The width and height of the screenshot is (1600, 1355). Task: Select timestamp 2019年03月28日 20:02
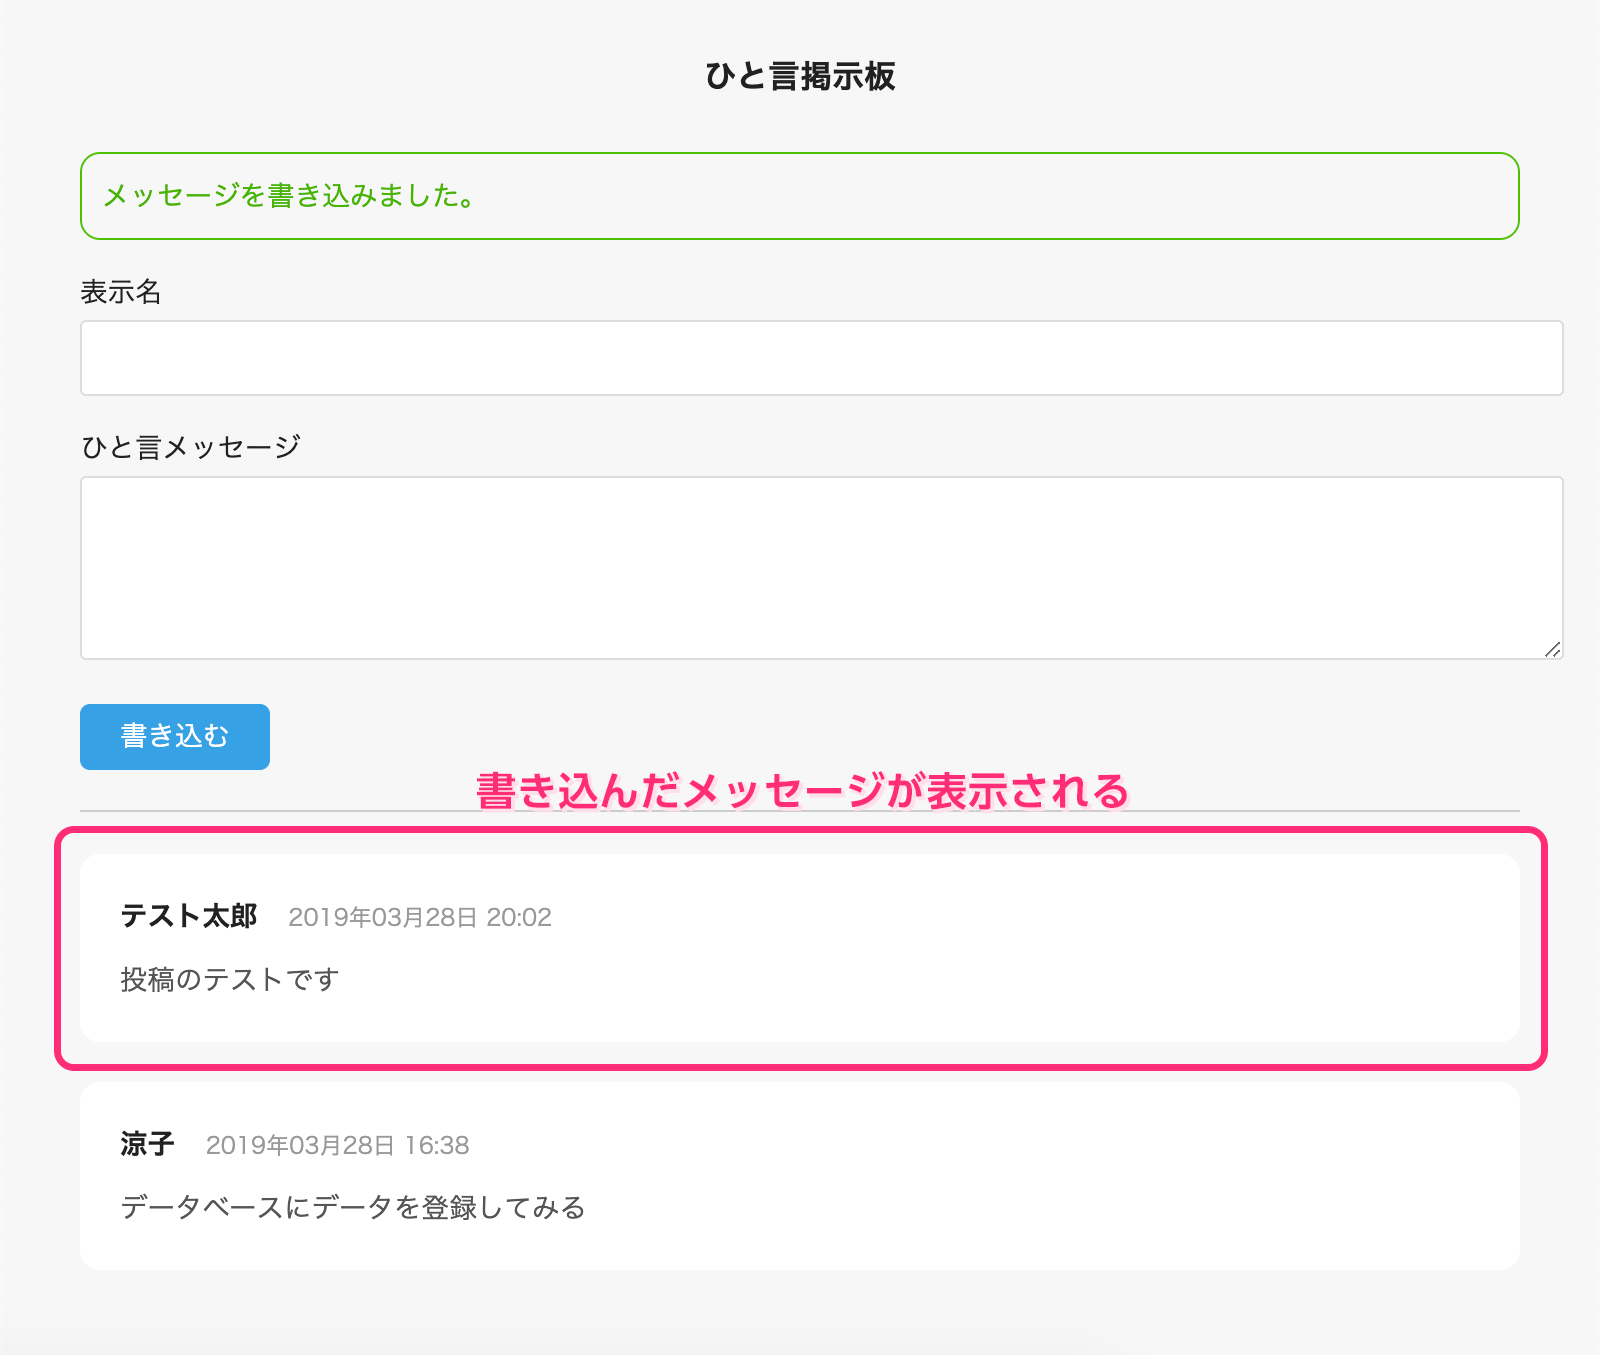[x=420, y=918]
